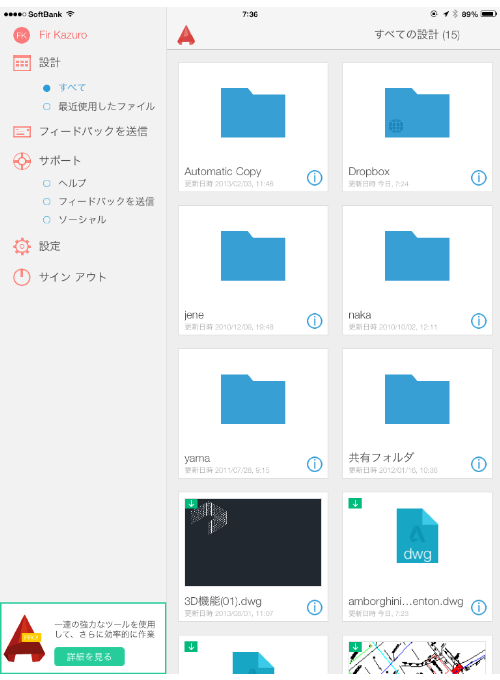
Task: Show info for yama folder
Action: click(x=314, y=464)
